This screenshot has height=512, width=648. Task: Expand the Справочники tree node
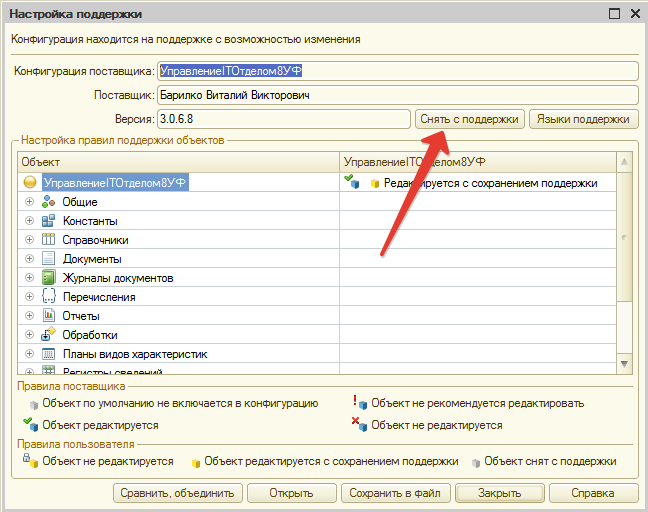tap(29, 240)
